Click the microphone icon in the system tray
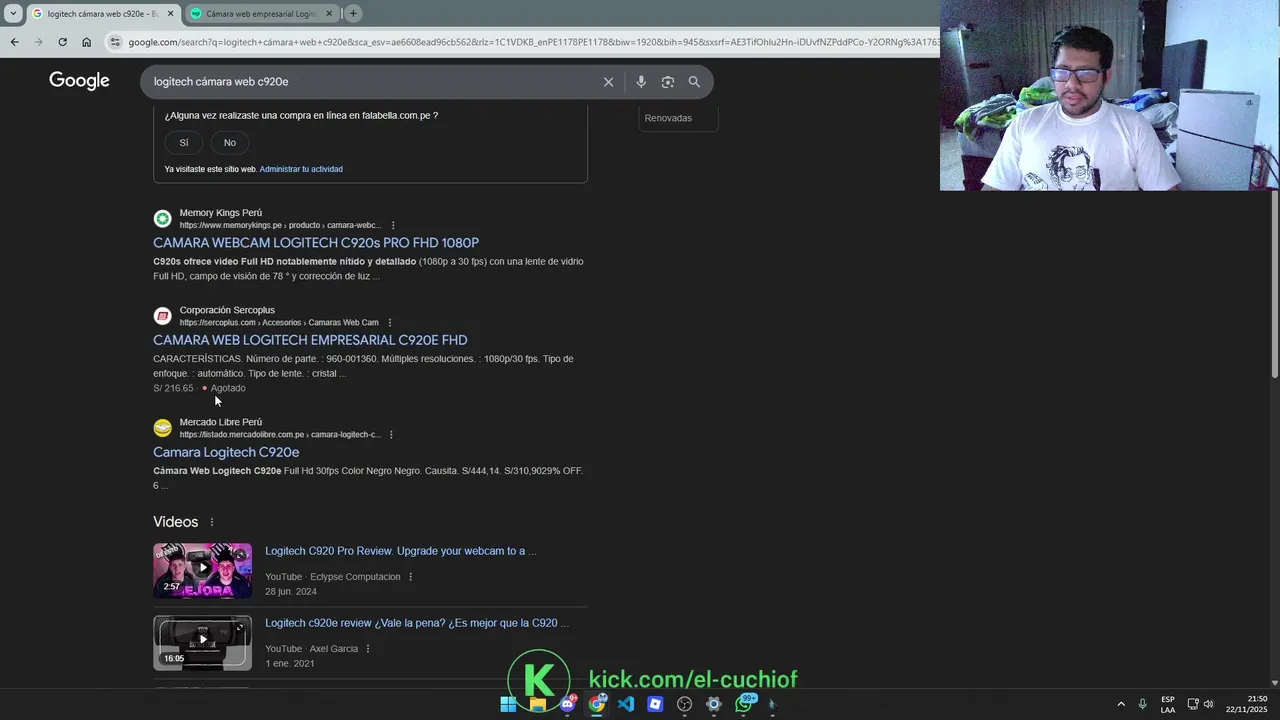 point(1142,704)
